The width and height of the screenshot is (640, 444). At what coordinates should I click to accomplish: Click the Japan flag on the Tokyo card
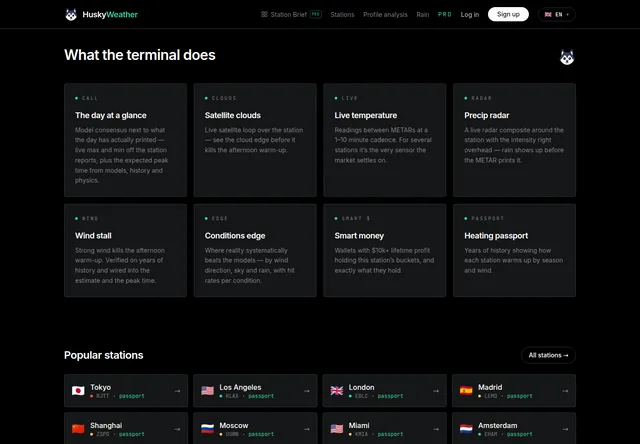pyautogui.click(x=78, y=391)
